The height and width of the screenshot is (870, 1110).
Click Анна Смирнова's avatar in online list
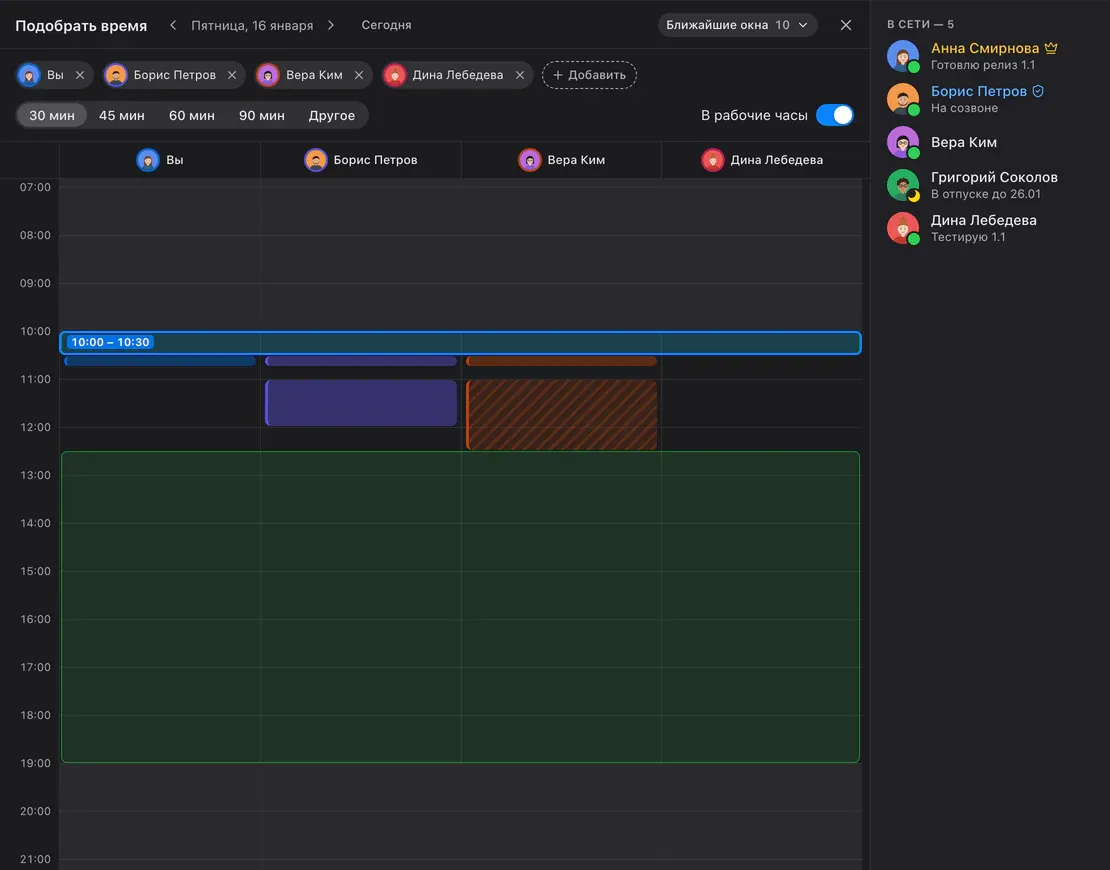(x=903, y=56)
